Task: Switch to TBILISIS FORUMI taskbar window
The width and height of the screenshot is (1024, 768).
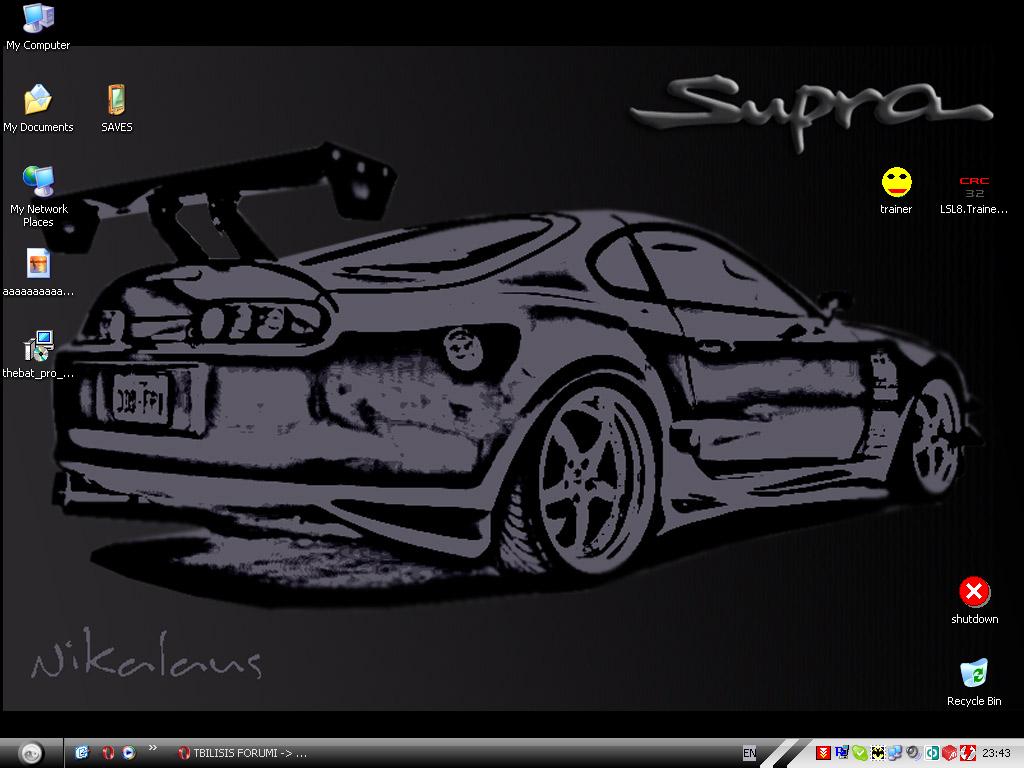Action: pyautogui.click(x=242, y=753)
